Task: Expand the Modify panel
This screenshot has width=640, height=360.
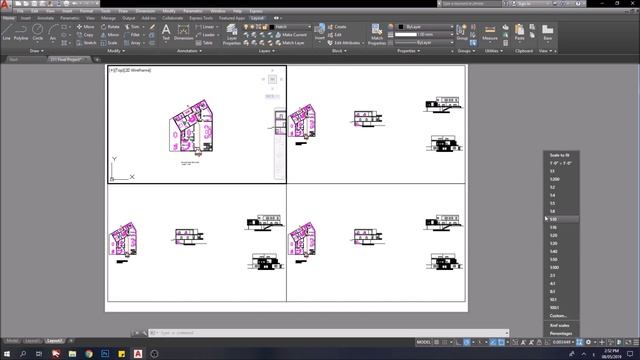Action: tap(116, 51)
